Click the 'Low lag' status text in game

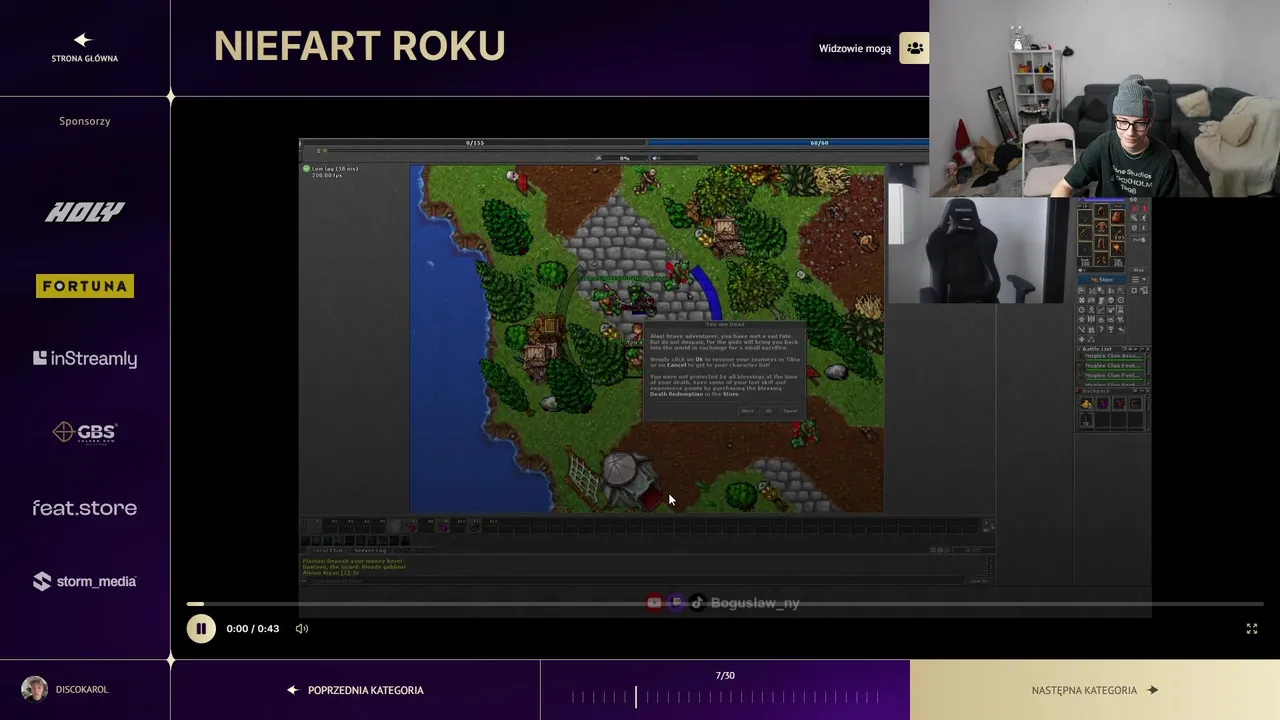click(x=334, y=168)
